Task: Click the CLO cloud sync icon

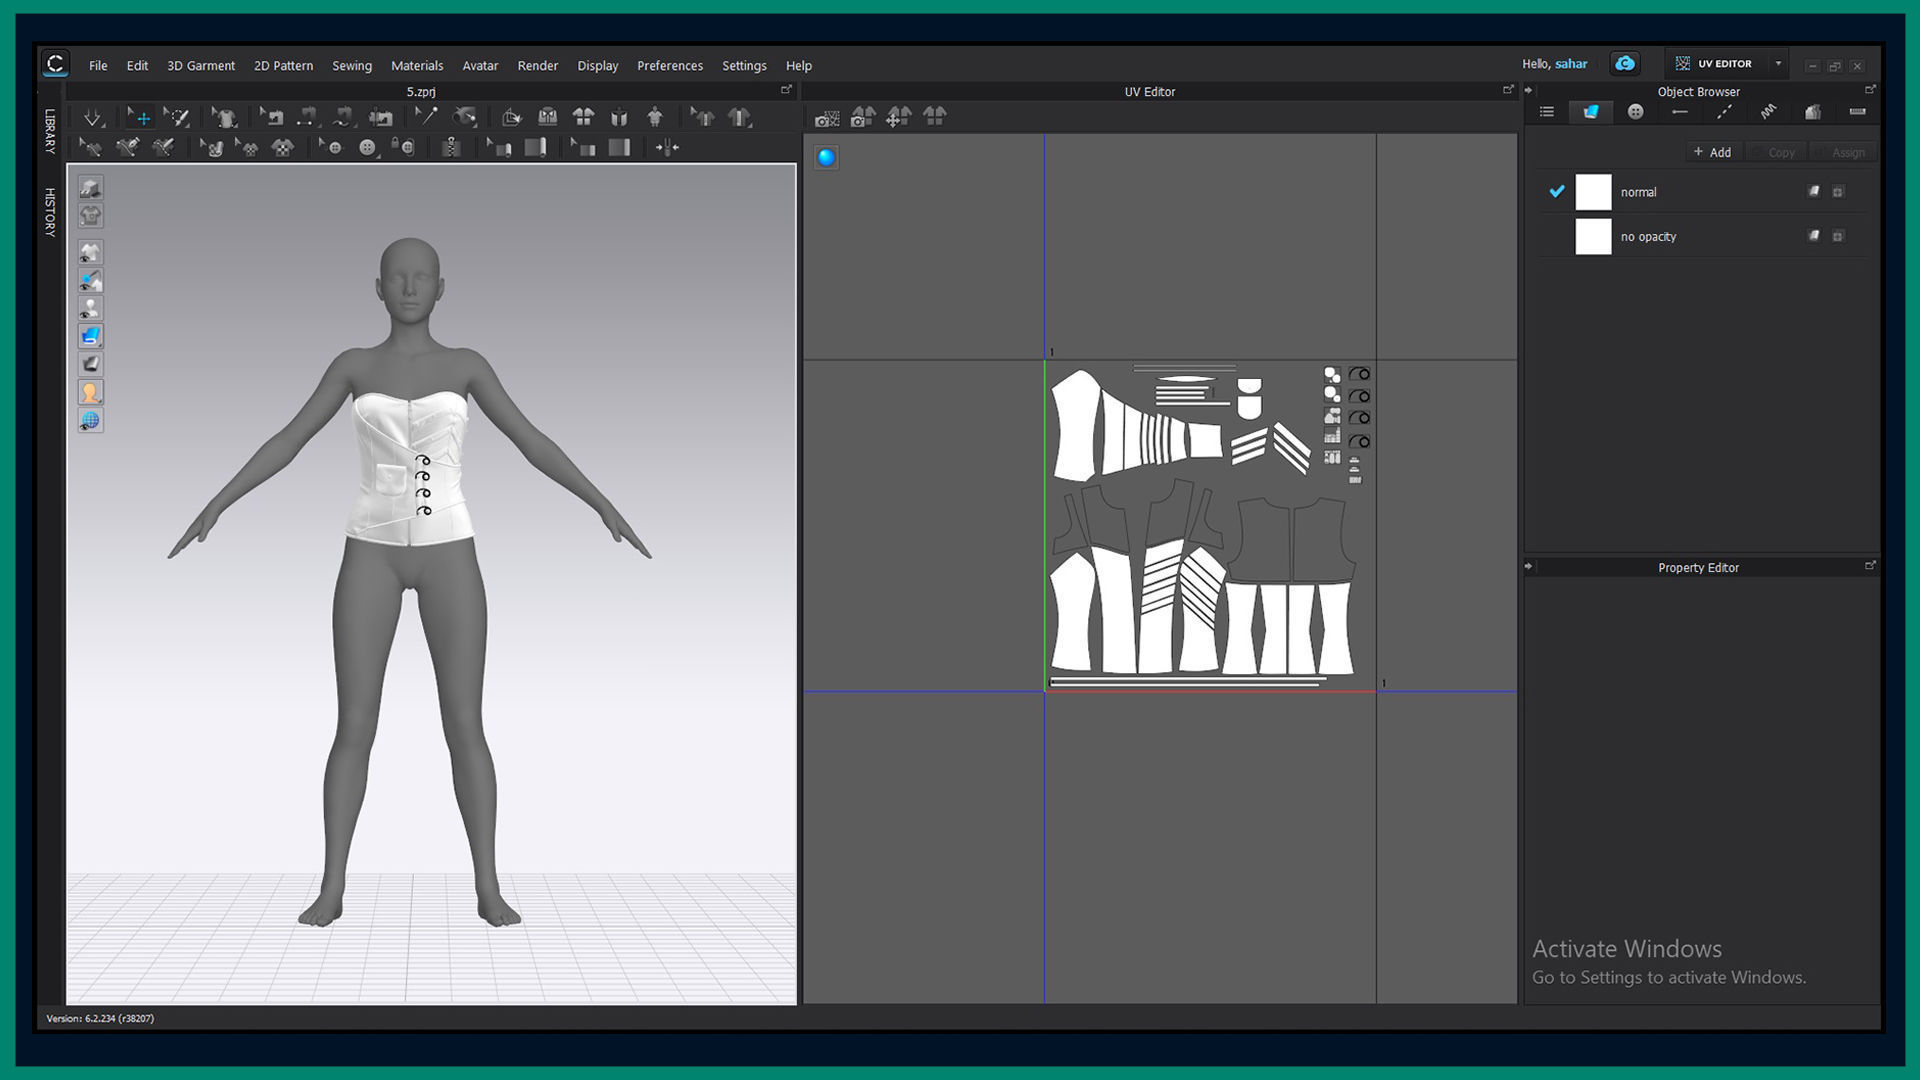Action: (x=1625, y=64)
